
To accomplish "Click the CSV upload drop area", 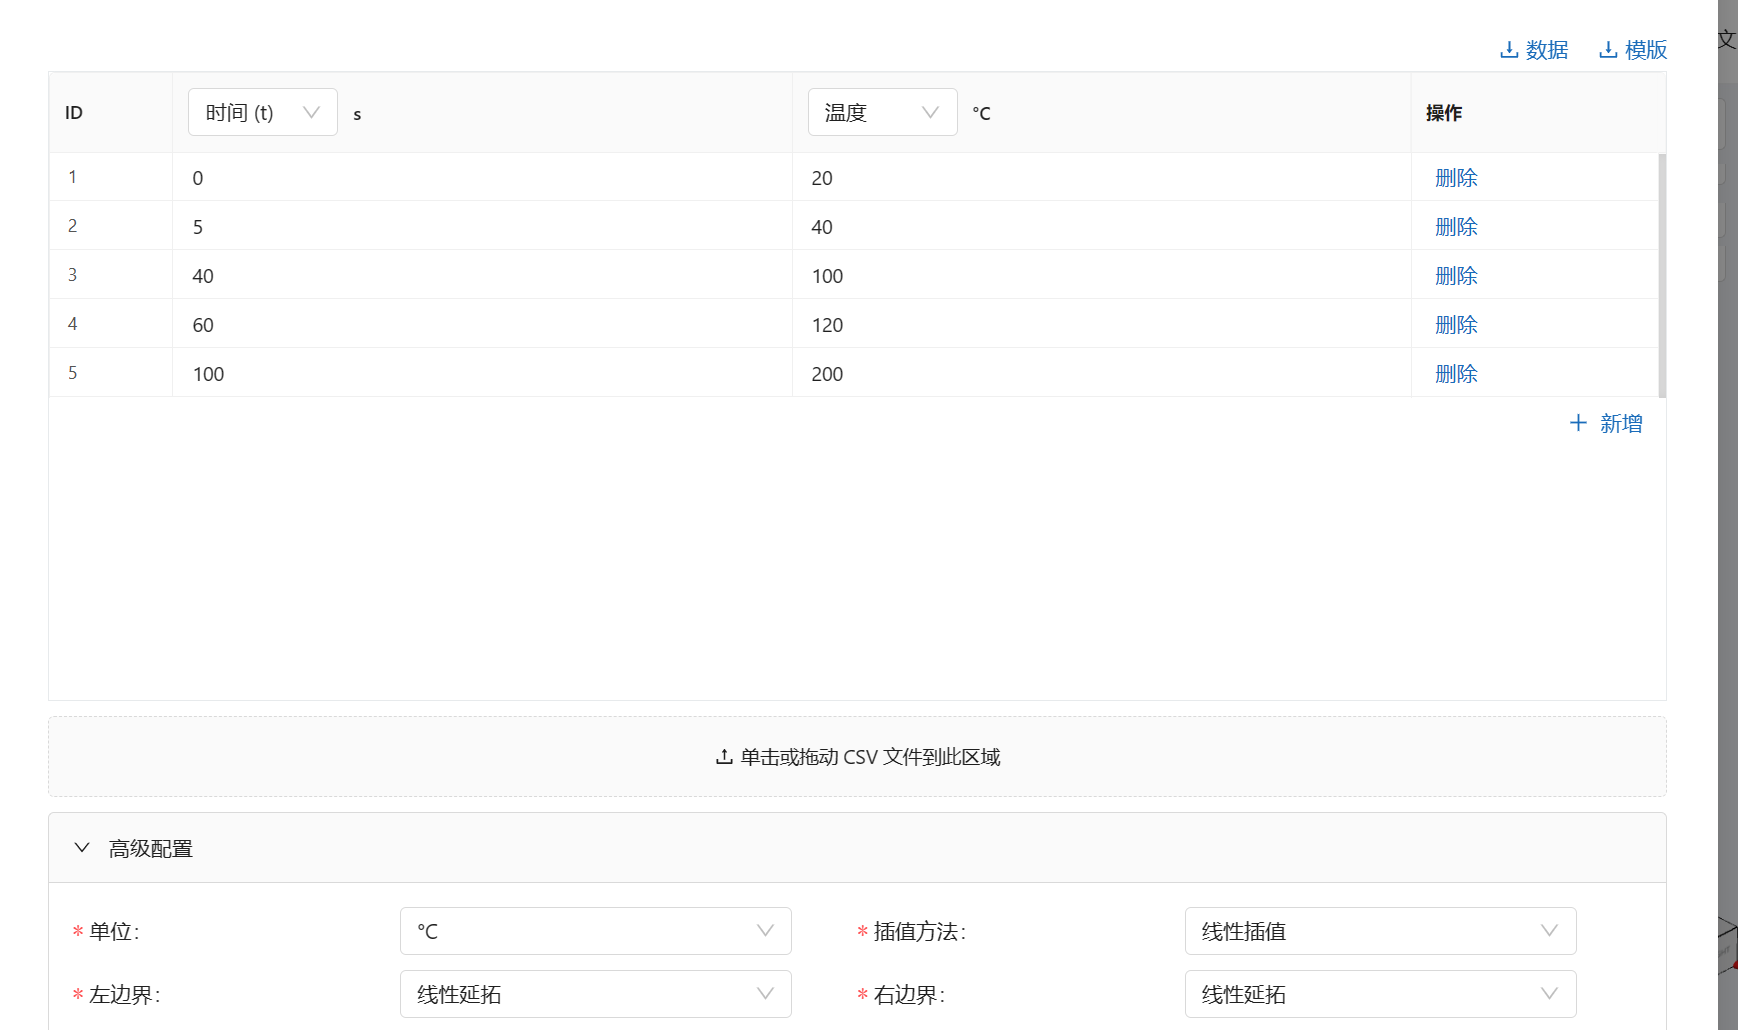I will [857, 757].
